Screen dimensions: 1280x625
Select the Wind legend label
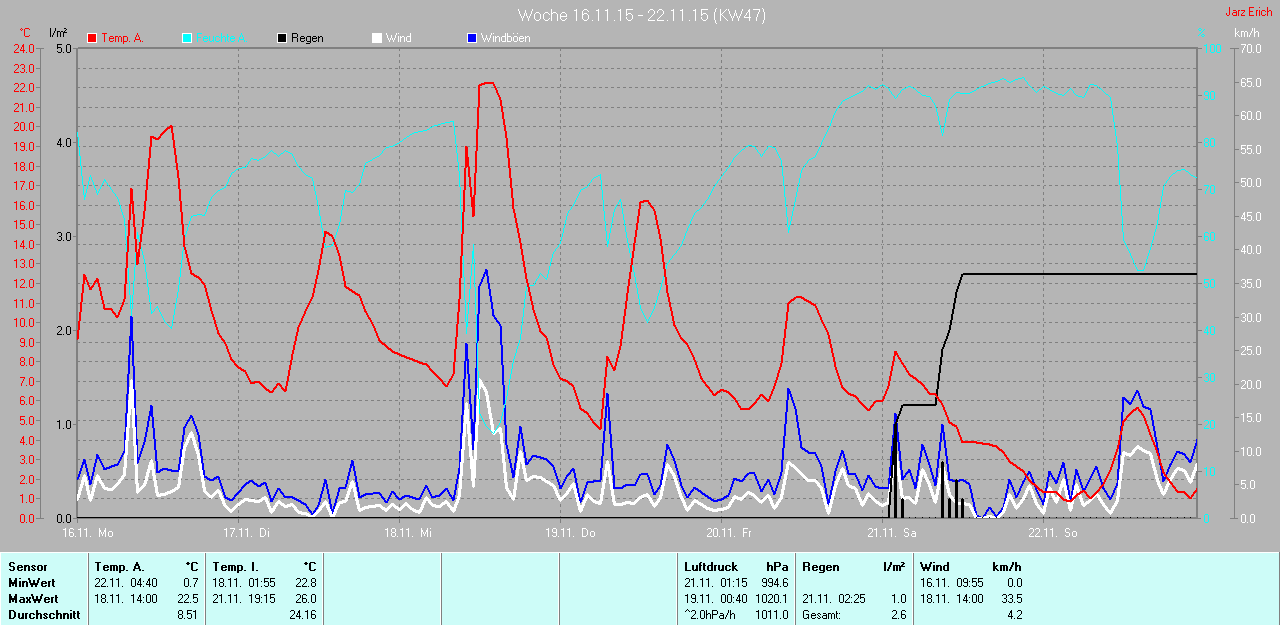398,38
